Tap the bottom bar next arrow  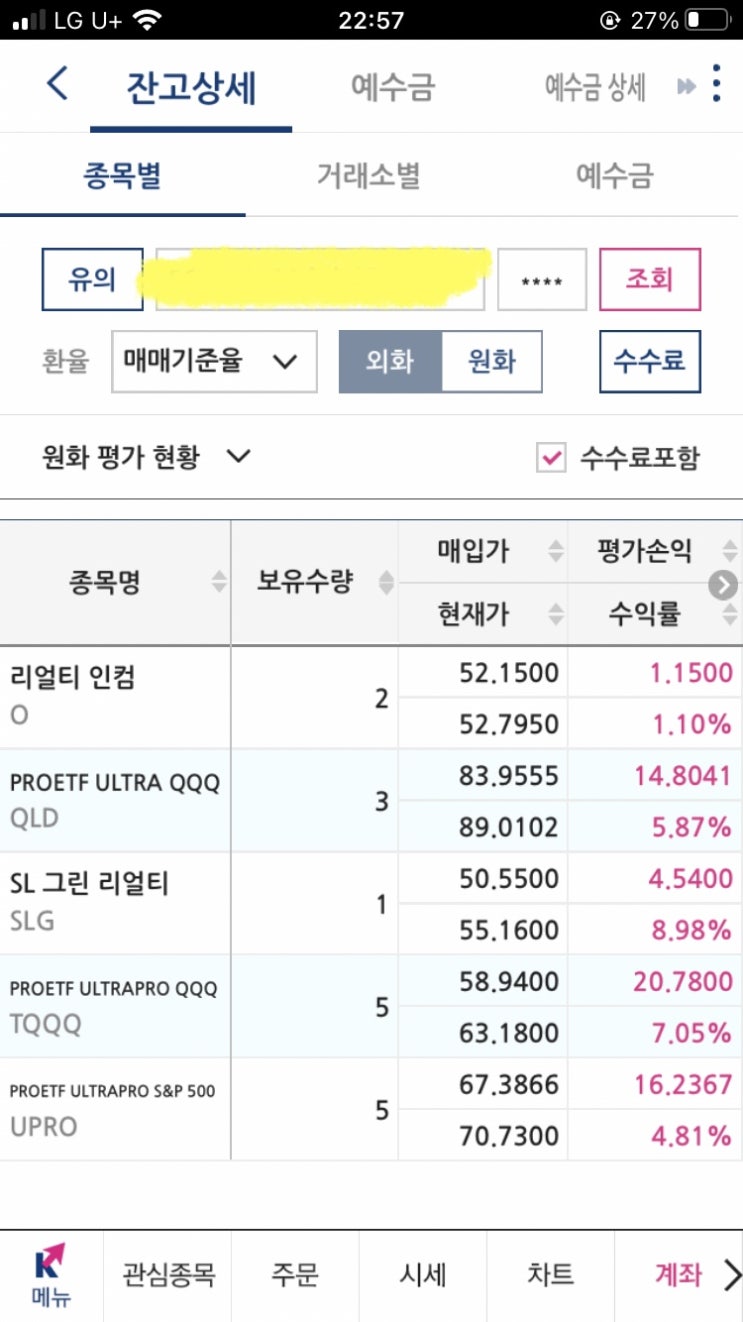click(732, 1275)
